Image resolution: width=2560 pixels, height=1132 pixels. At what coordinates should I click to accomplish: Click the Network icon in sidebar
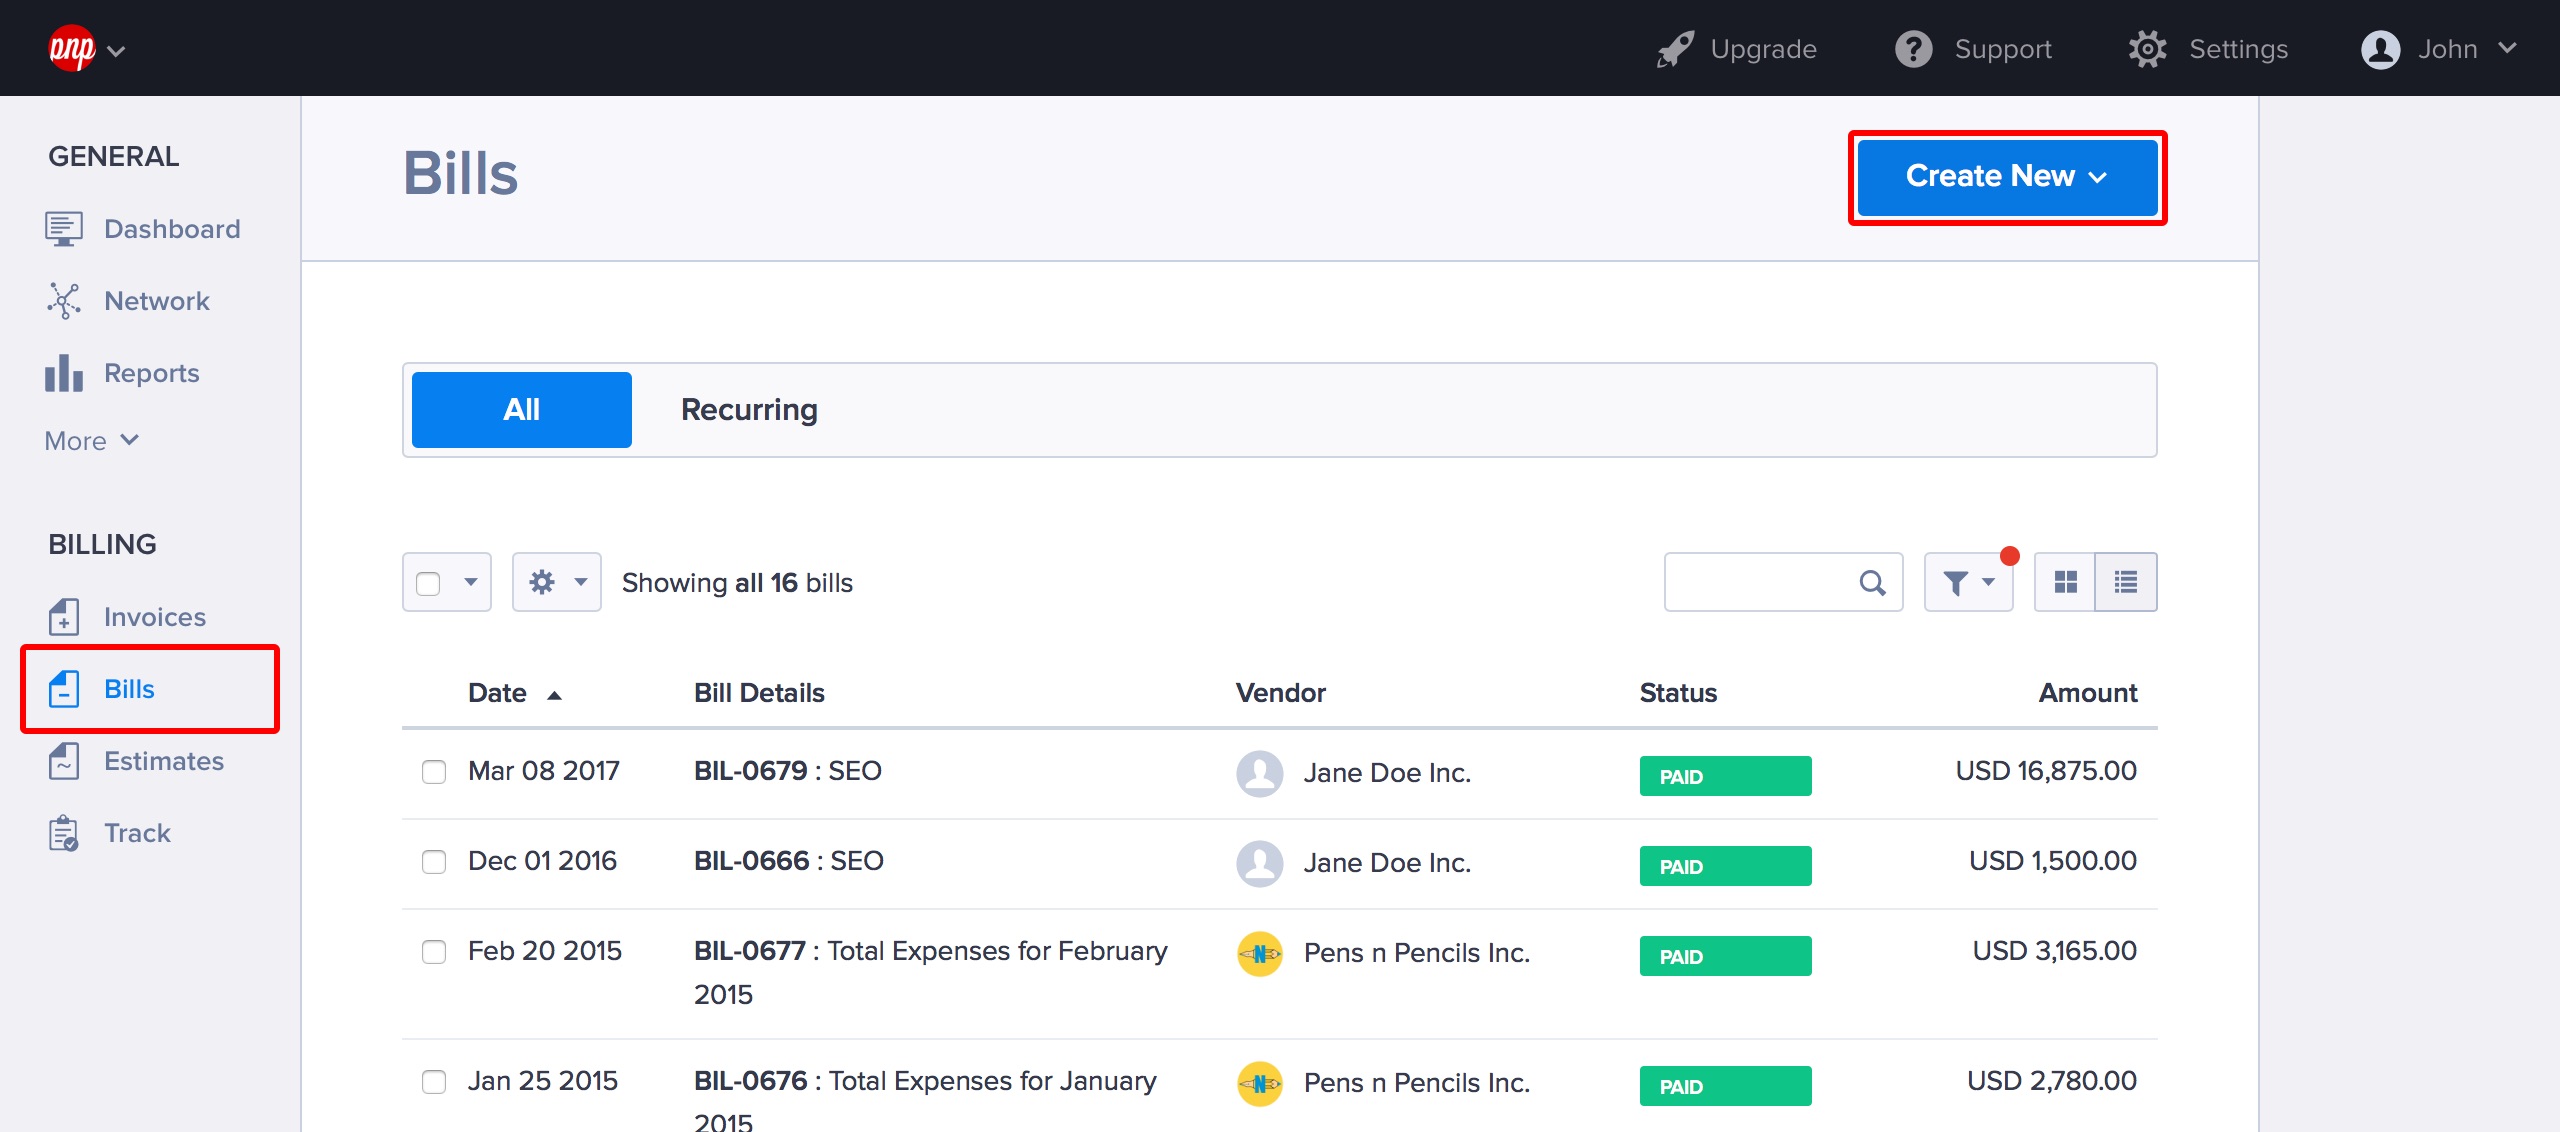click(64, 301)
